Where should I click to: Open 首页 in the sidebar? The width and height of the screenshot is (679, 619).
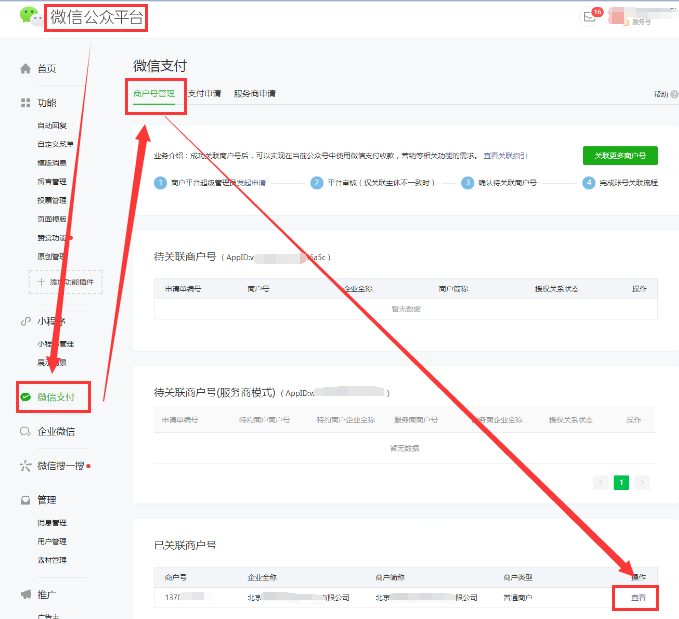[x=47, y=68]
